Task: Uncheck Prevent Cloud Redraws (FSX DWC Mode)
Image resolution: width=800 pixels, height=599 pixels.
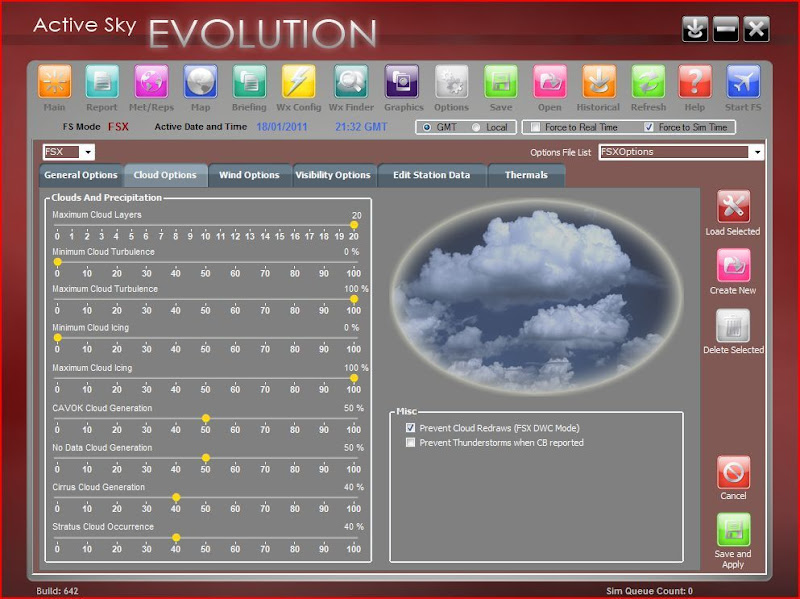Action: coord(411,428)
